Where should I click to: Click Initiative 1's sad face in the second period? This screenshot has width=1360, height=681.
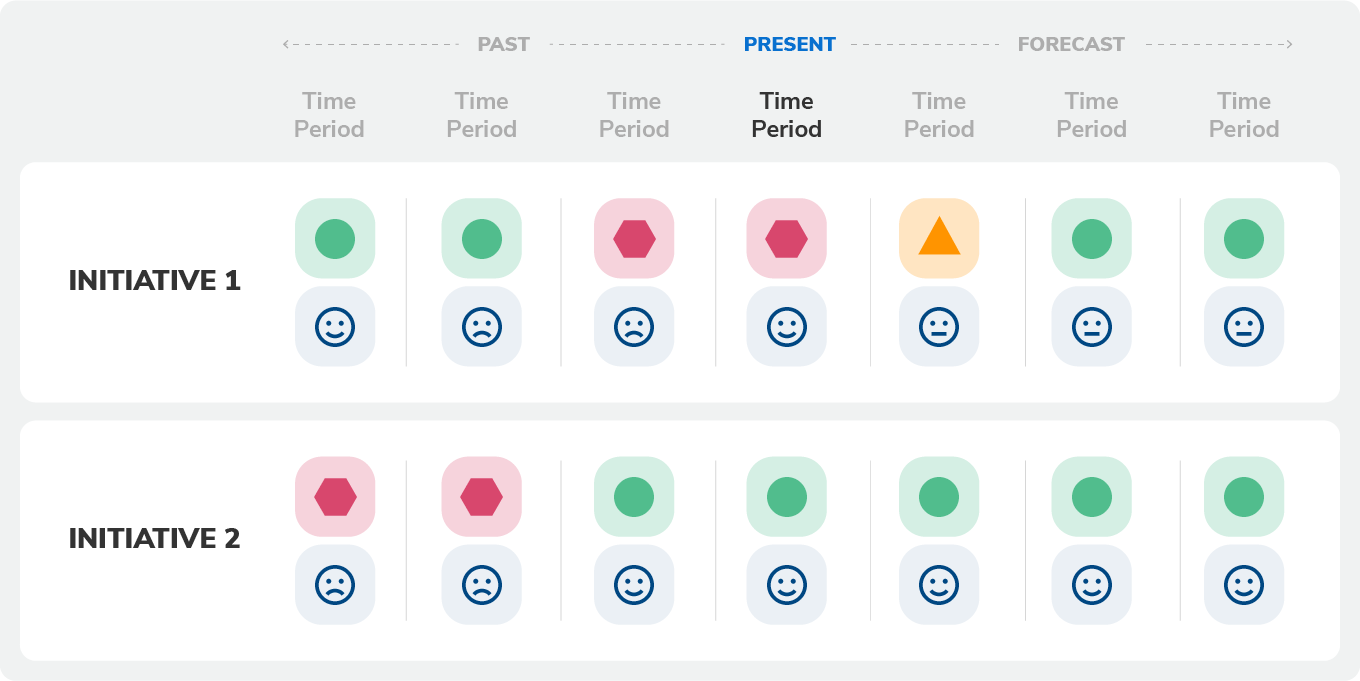[x=481, y=326]
